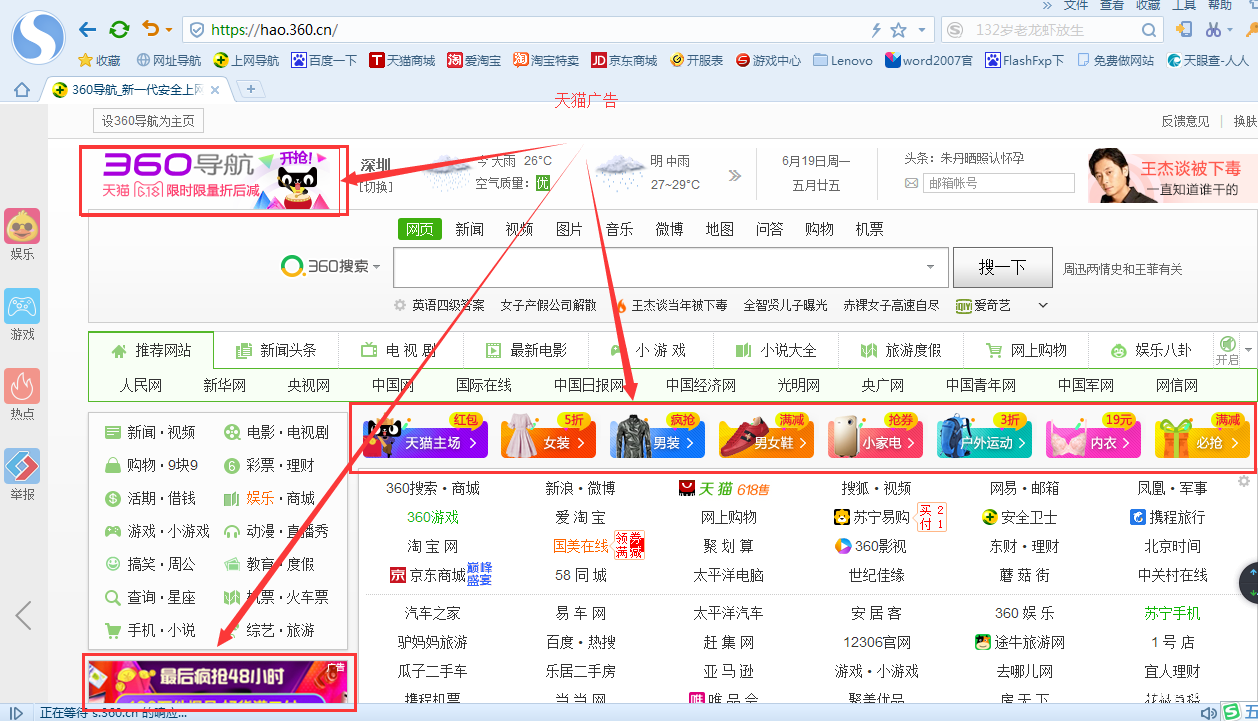Click 设360导航为主页 button
1258x721 pixels.
point(149,121)
